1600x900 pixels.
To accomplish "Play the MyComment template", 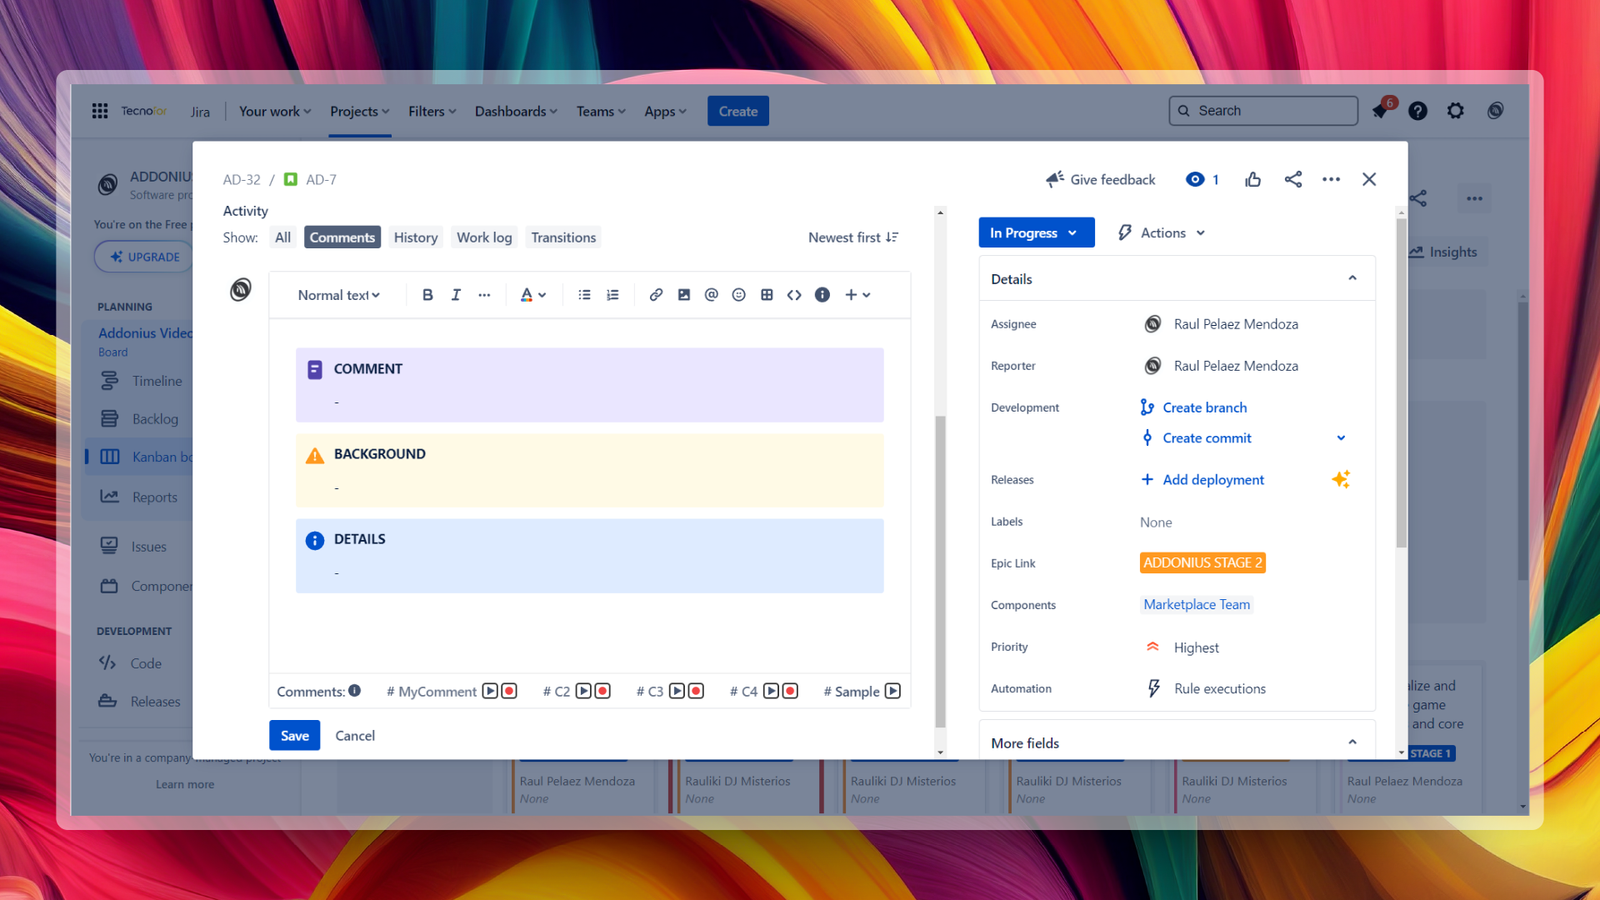I will click(x=490, y=691).
